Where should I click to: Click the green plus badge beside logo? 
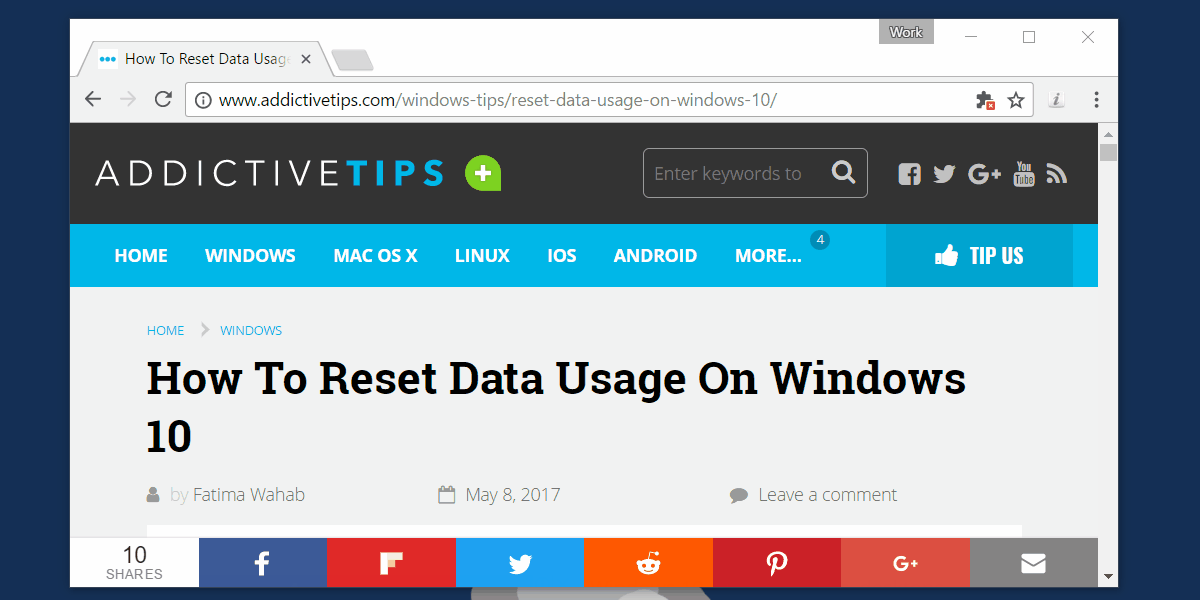(483, 173)
